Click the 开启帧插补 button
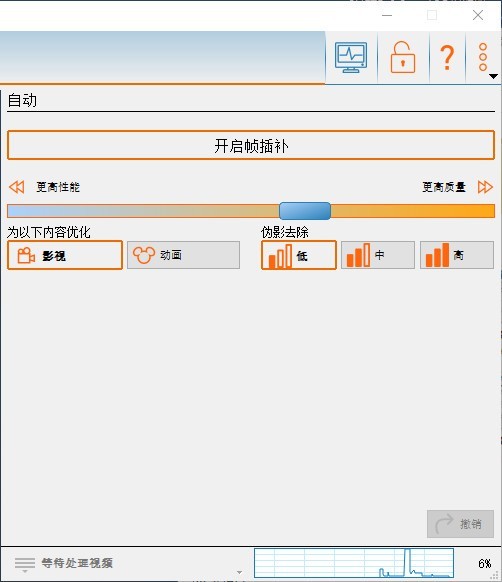 coord(251,145)
